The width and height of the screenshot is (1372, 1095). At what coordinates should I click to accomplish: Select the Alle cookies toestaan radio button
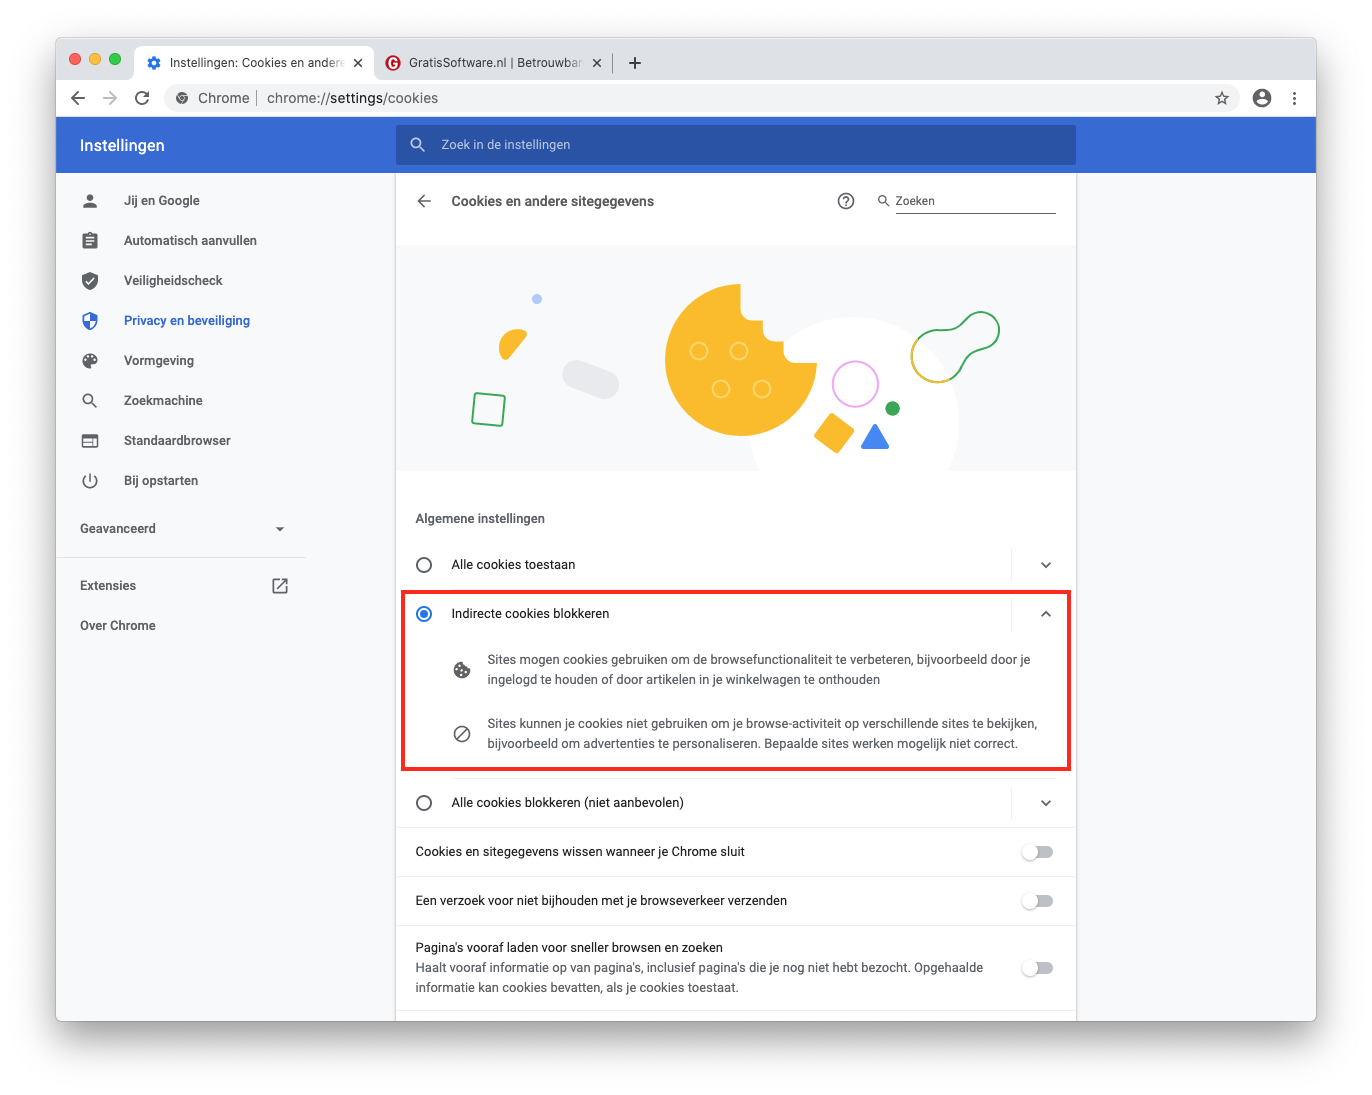point(424,565)
